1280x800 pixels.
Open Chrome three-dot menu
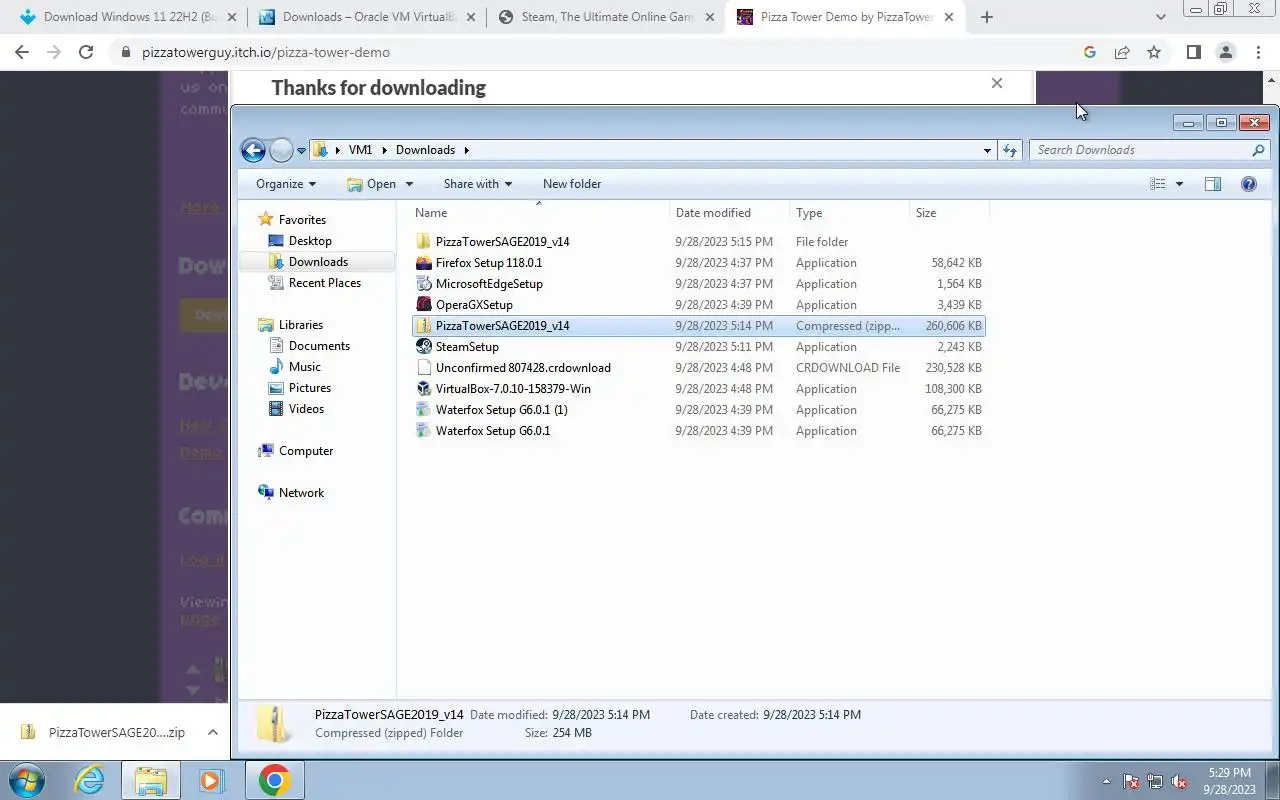(x=1257, y=52)
